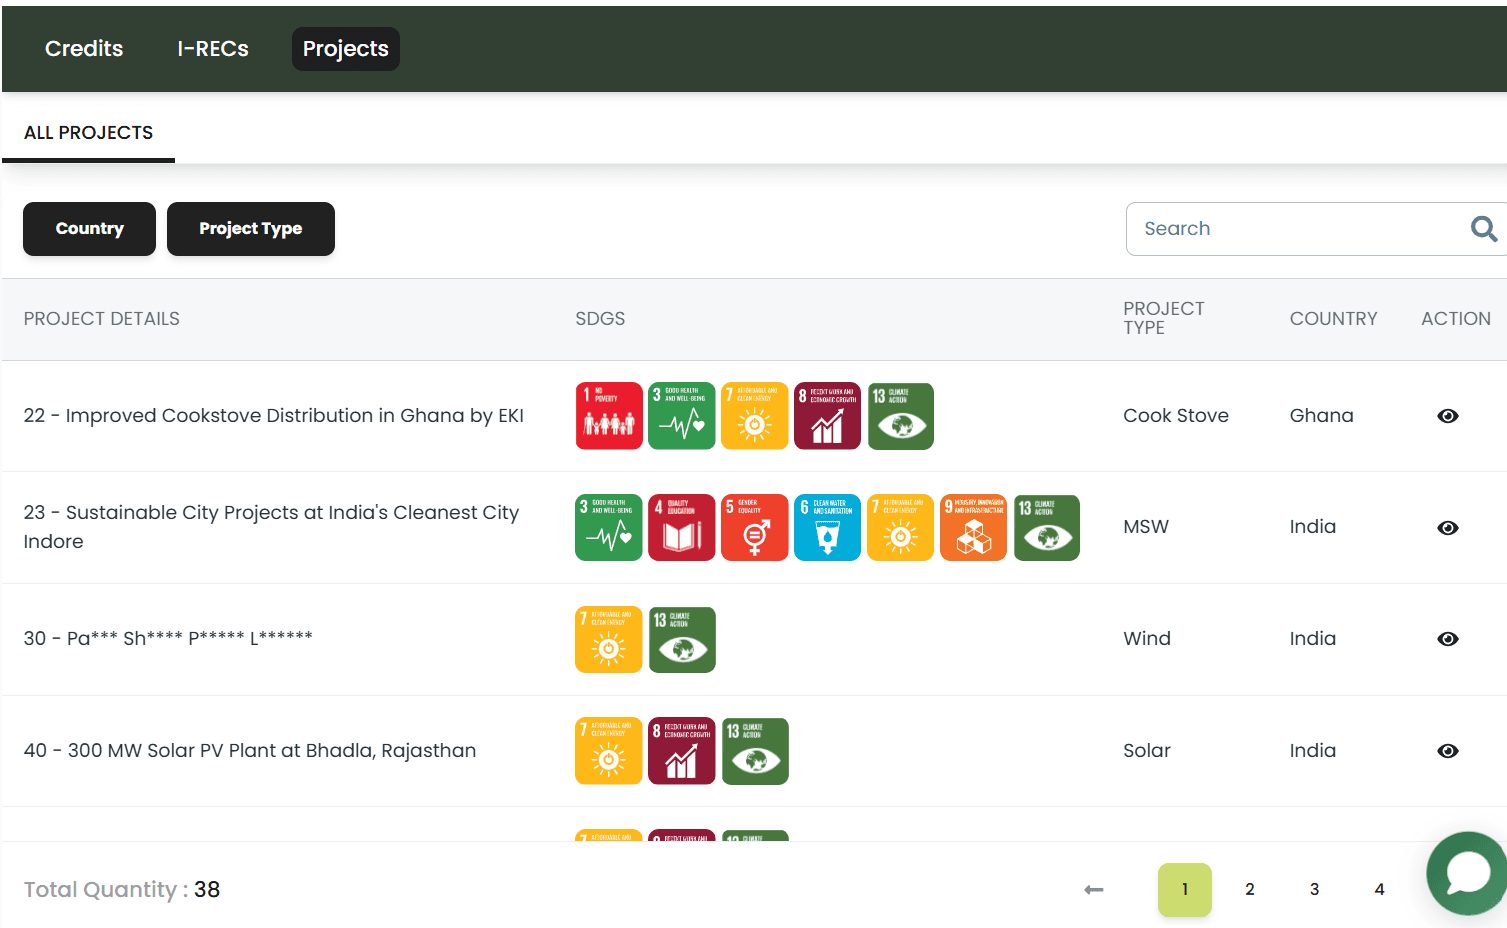
Task: Open the Project Type filter dropdown
Action: (x=250, y=228)
